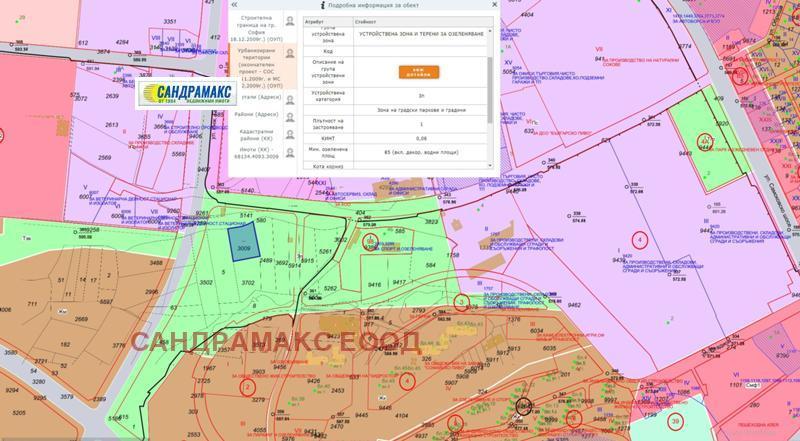Click the stamp icon beside Строителна граница
The width and height of the screenshot is (800, 441).
click(290, 22)
